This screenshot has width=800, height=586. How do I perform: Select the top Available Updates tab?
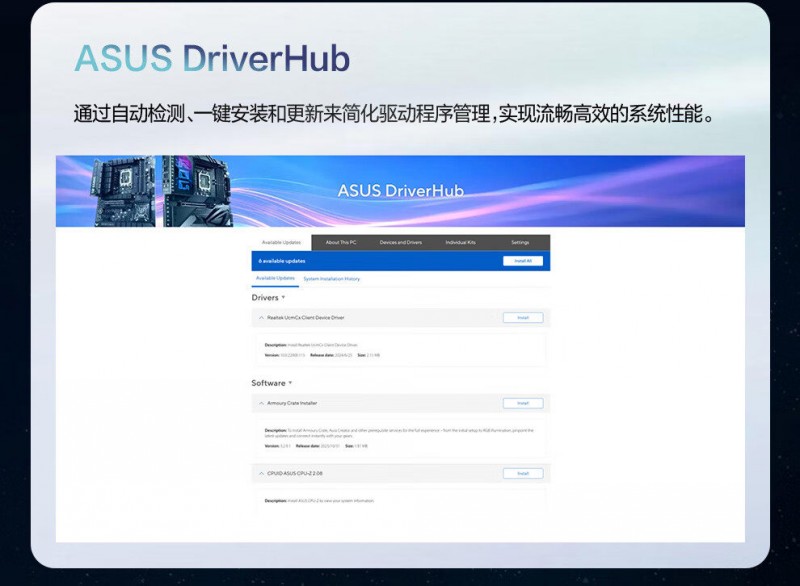tap(280, 242)
